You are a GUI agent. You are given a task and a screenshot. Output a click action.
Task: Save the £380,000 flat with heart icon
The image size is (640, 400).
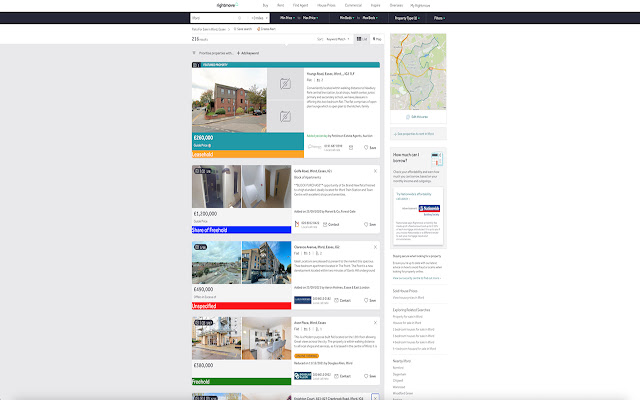coord(370,376)
